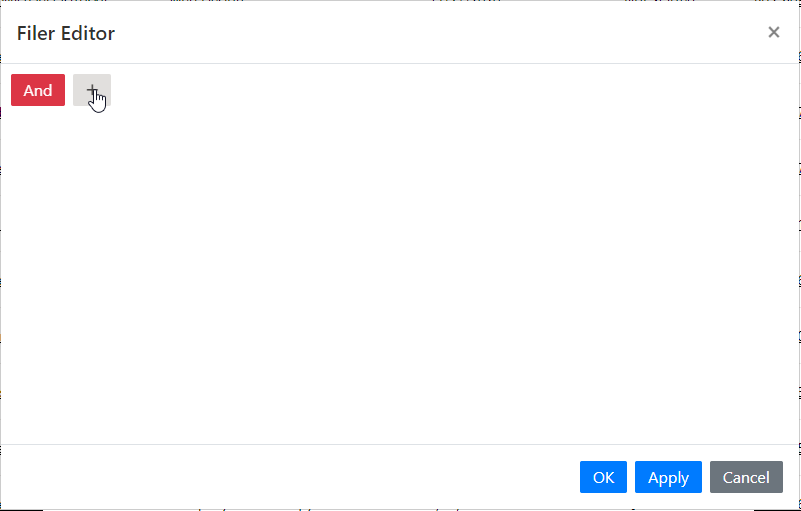This screenshot has width=801, height=511.
Task: Click the empty filter criteria area
Action: click(400, 276)
